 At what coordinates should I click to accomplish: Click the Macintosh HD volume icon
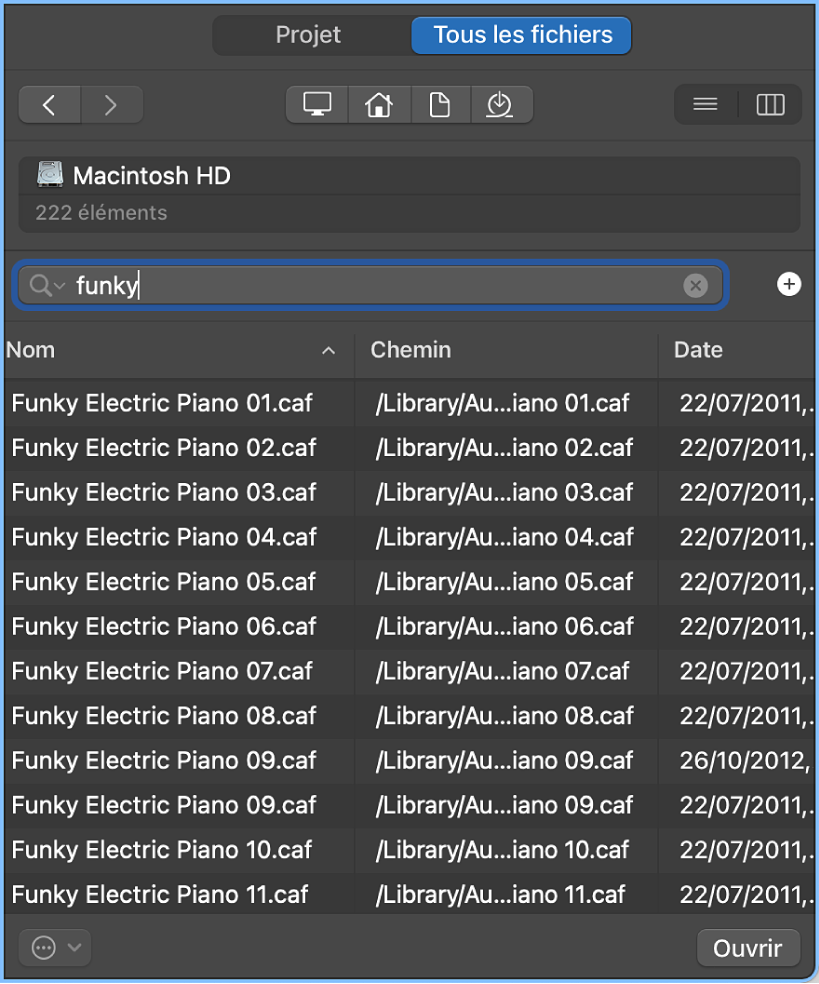coord(50,174)
